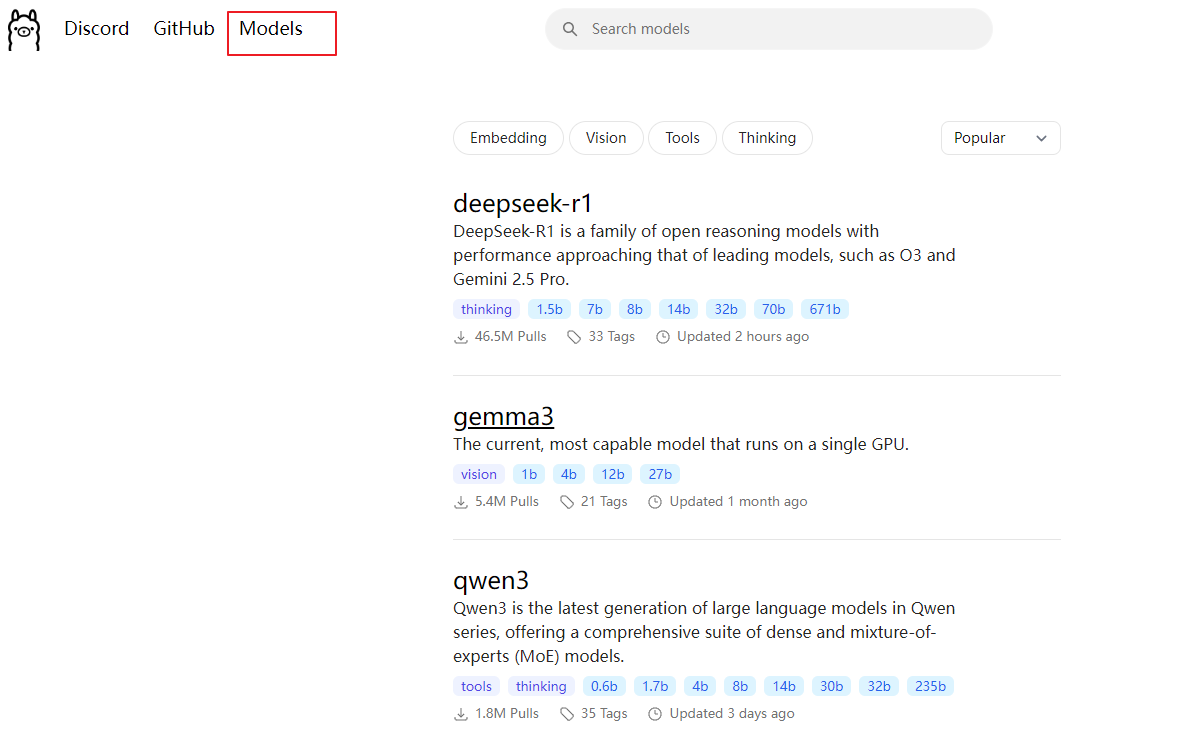The image size is (1186, 738).
Task: Click 'Updated 3 days ago' text
Action: click(732, 713)
